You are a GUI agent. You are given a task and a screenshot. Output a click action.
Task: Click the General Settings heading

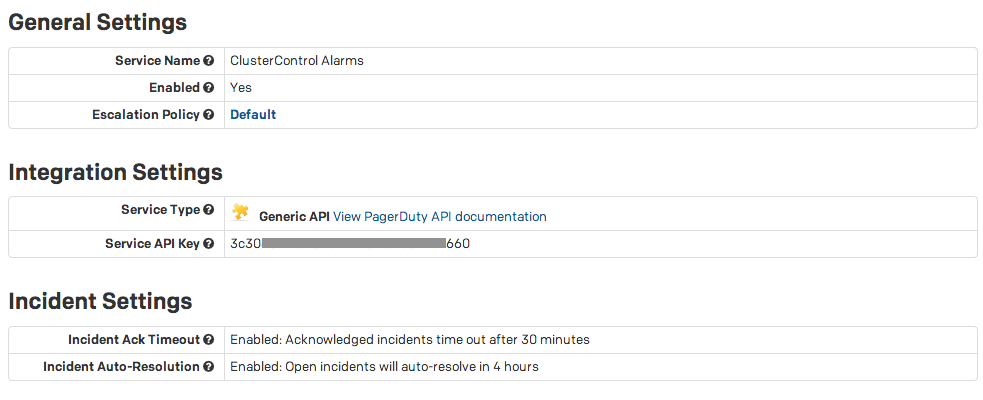tap(97, 21)
